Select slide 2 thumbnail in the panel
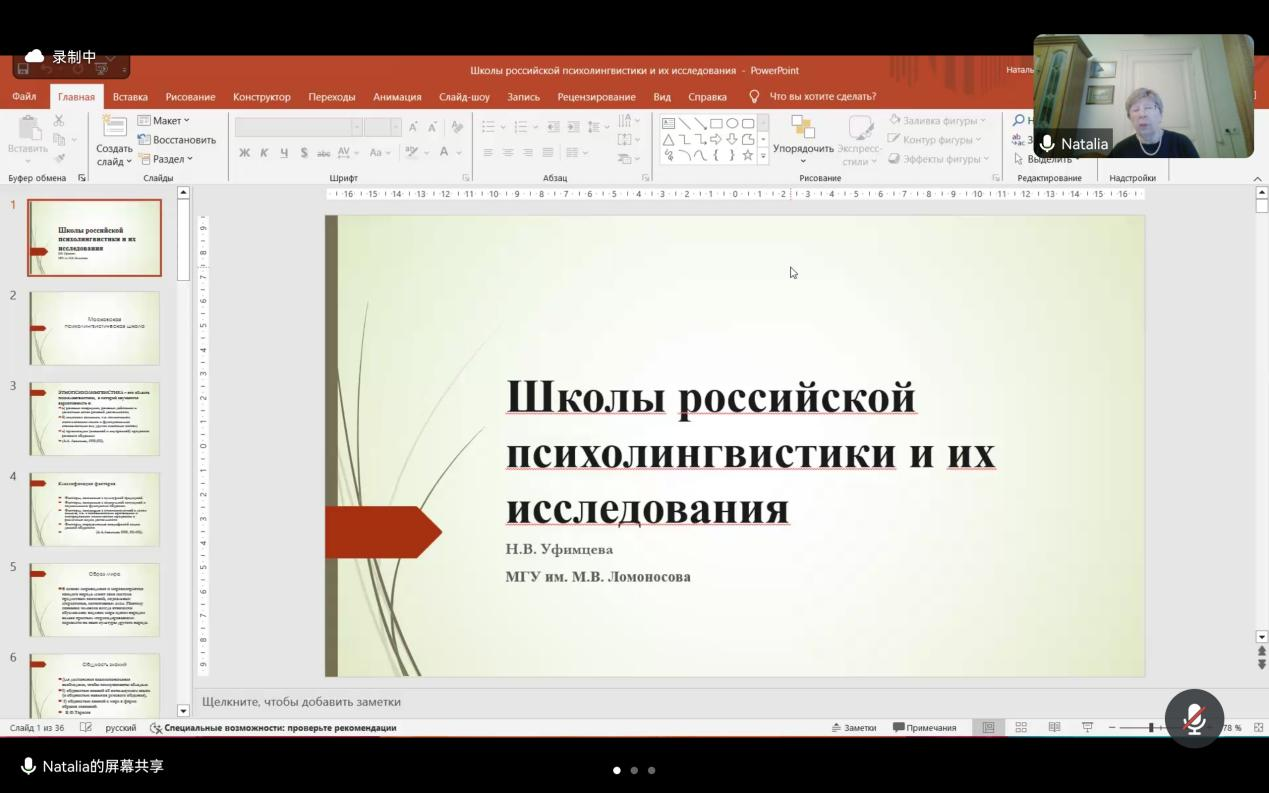The width and height of the screenshot is (1269, 793). (x=94, y=328)
